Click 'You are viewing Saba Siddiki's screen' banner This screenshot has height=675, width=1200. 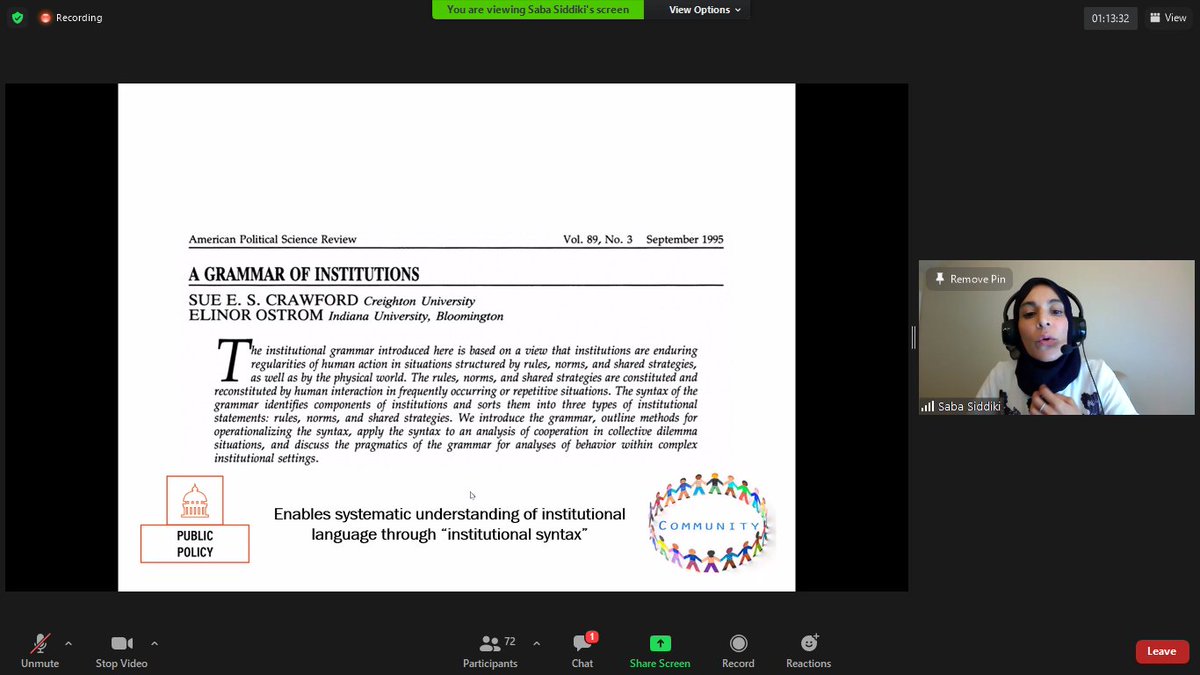[x=538, y=10]
